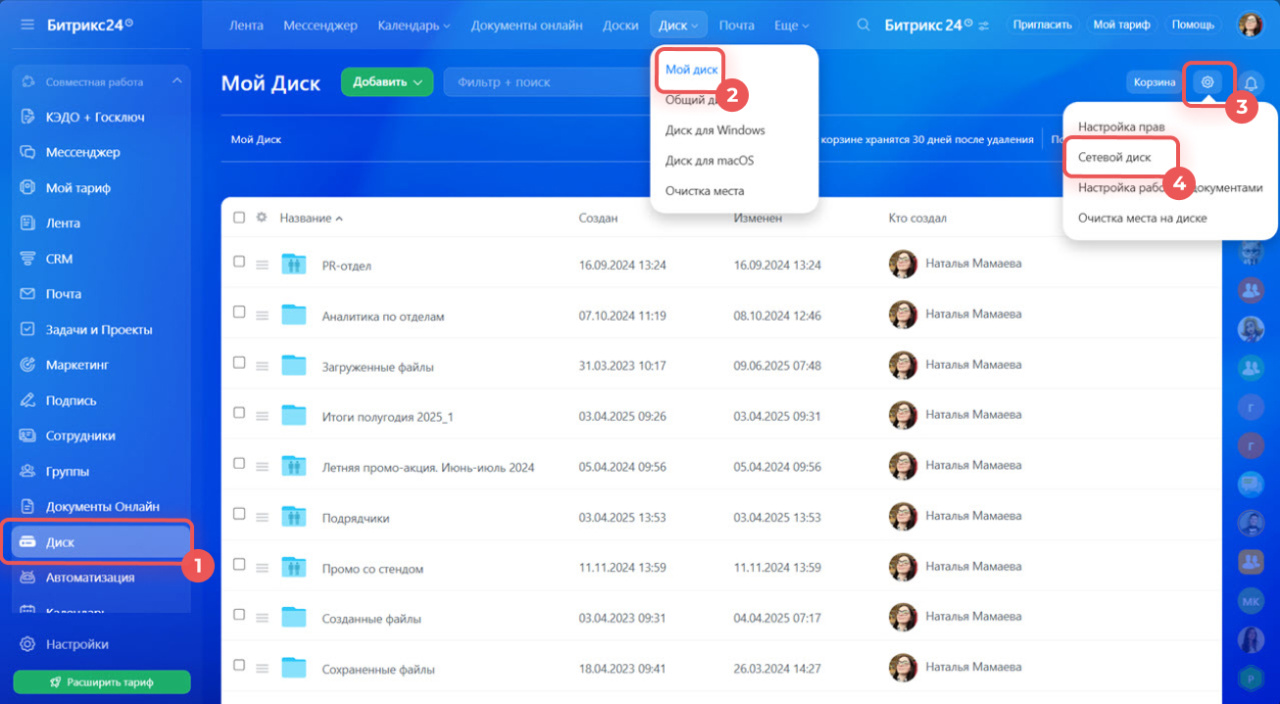Open user profile avatar in top right

1250,25
